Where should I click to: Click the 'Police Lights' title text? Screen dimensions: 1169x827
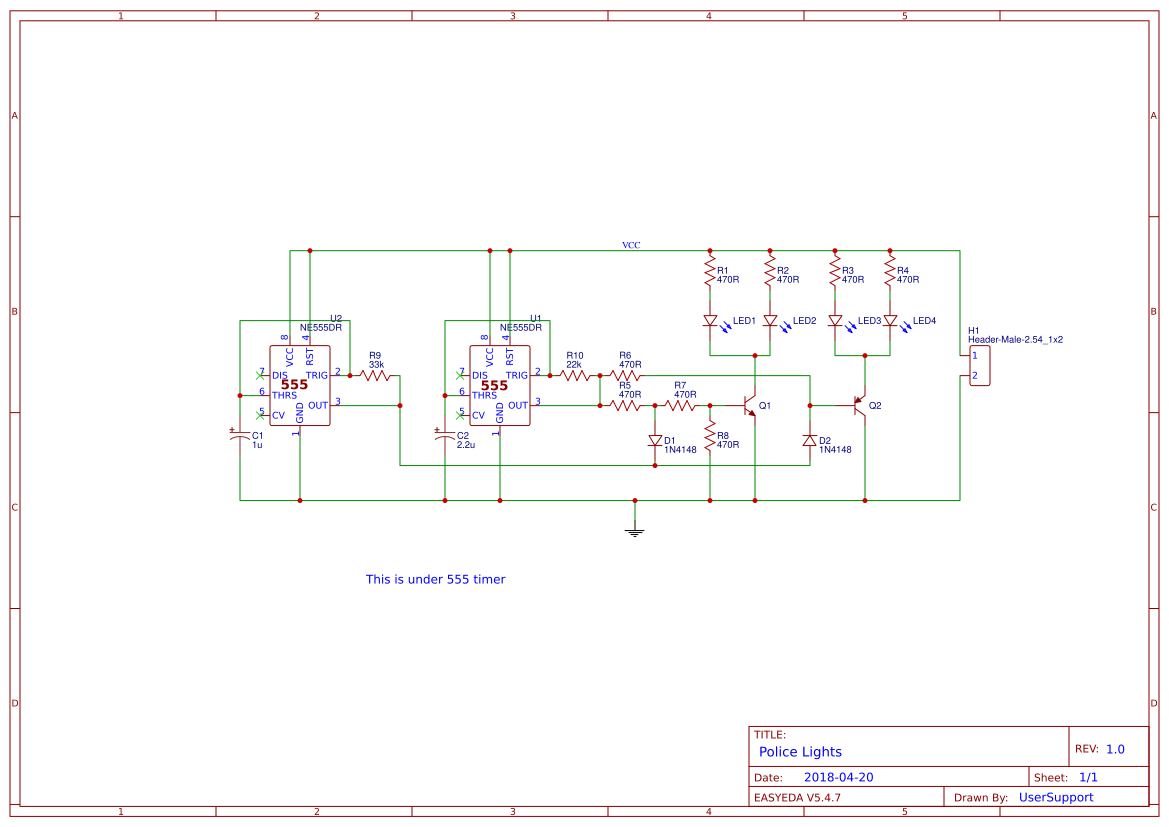pyautogui.click(x=800, y=752)
